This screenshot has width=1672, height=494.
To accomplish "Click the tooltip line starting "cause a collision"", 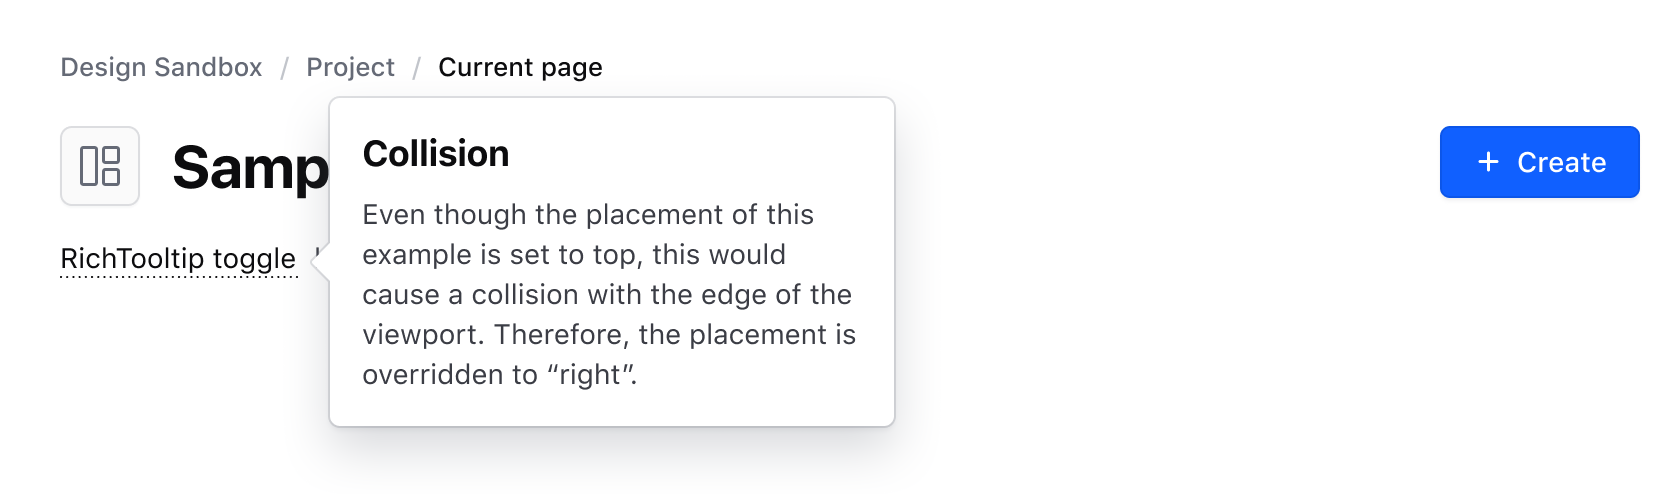I will (x=606, y=295).
